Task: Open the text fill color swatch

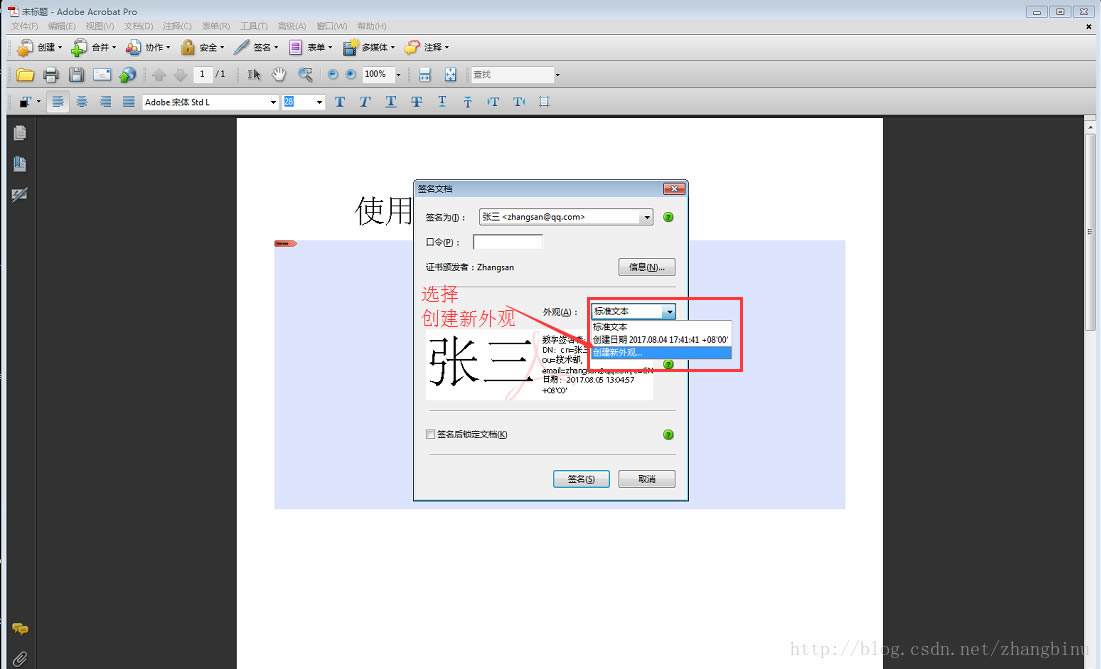Action: pyautogui.click(x=25, y=102)
